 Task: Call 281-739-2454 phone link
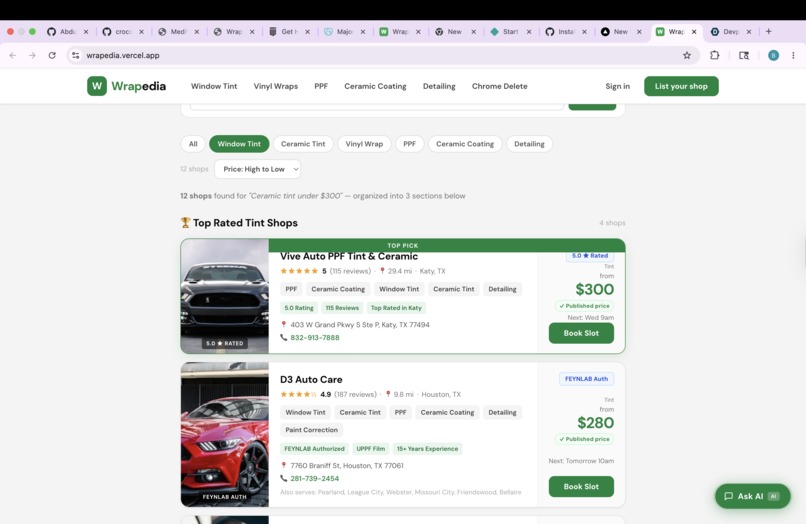(315, 479)
